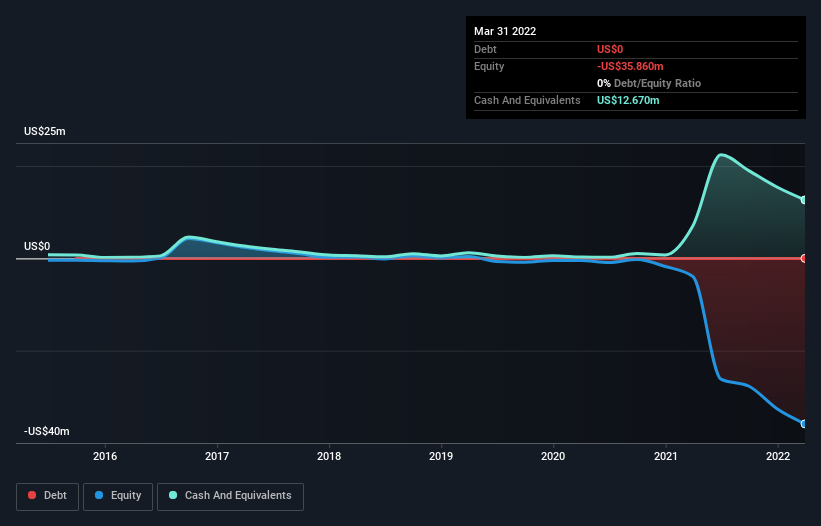Toggle Cash And Equivalents legend button
This screenshot has height=526, width=821.
pyautogui.click(x=230, y=496)
